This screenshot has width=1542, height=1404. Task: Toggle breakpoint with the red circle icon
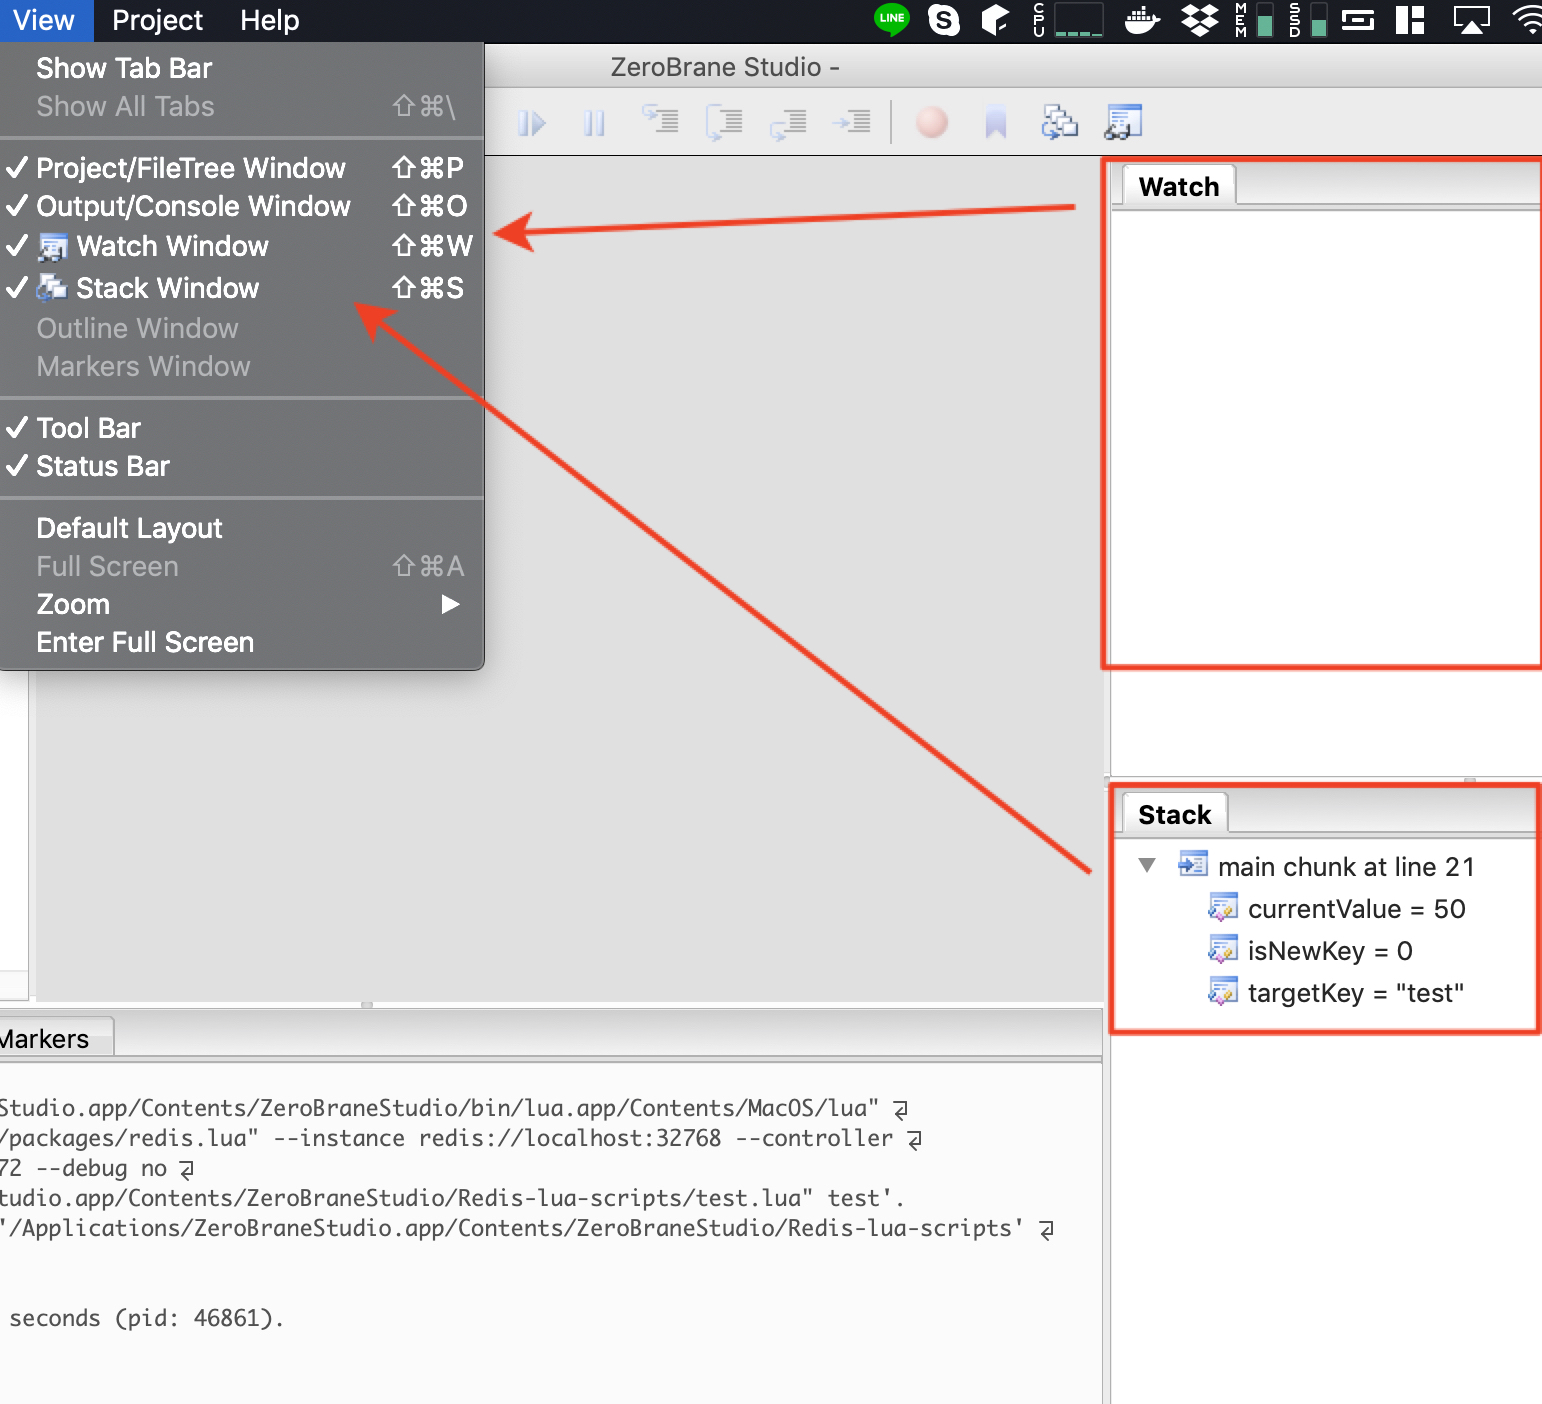pyautogui.click(x=931, y=123)
